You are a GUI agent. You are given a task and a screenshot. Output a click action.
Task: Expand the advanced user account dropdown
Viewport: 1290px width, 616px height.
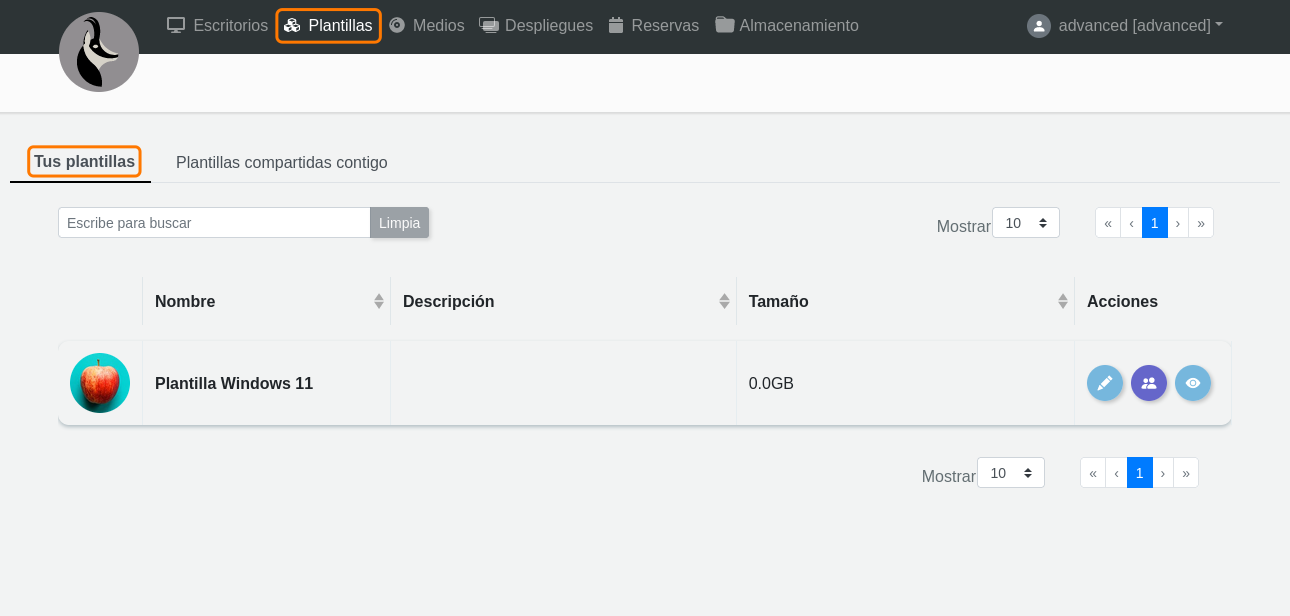click(1125, 26)
